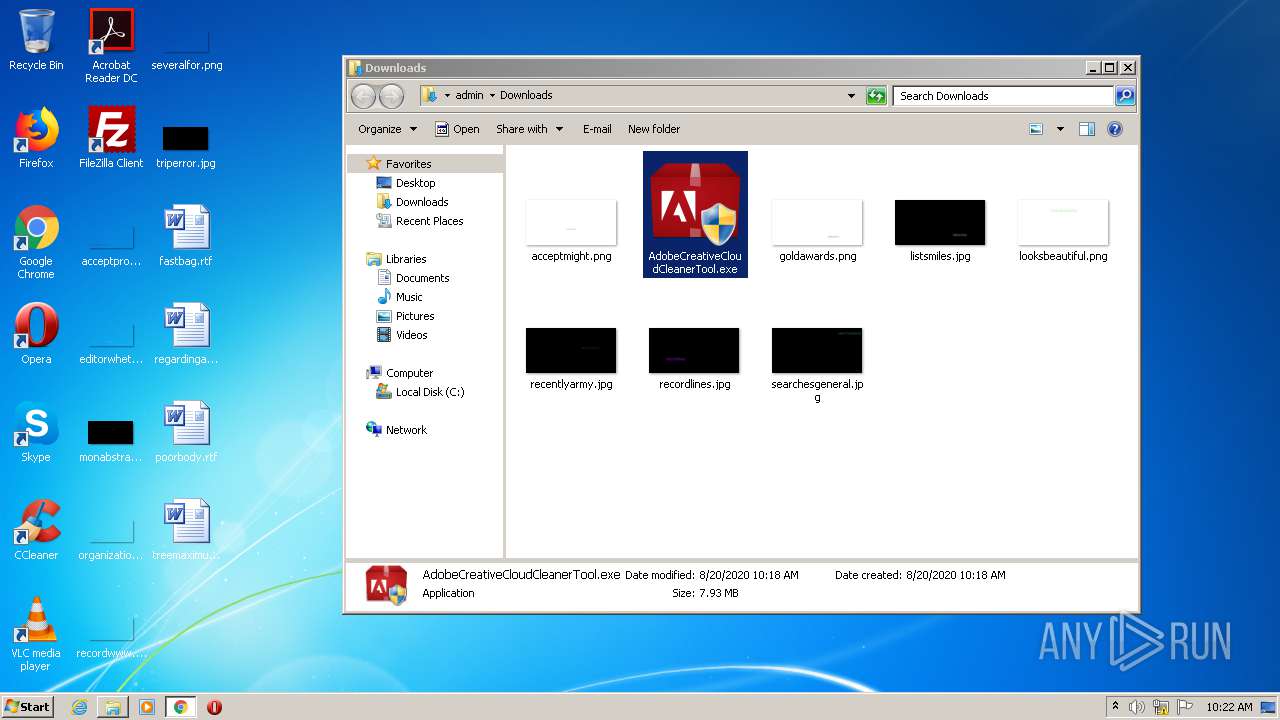Launch Acrobat Reader DC desktop shortcut
The image size is (1280, 720).
111,45
